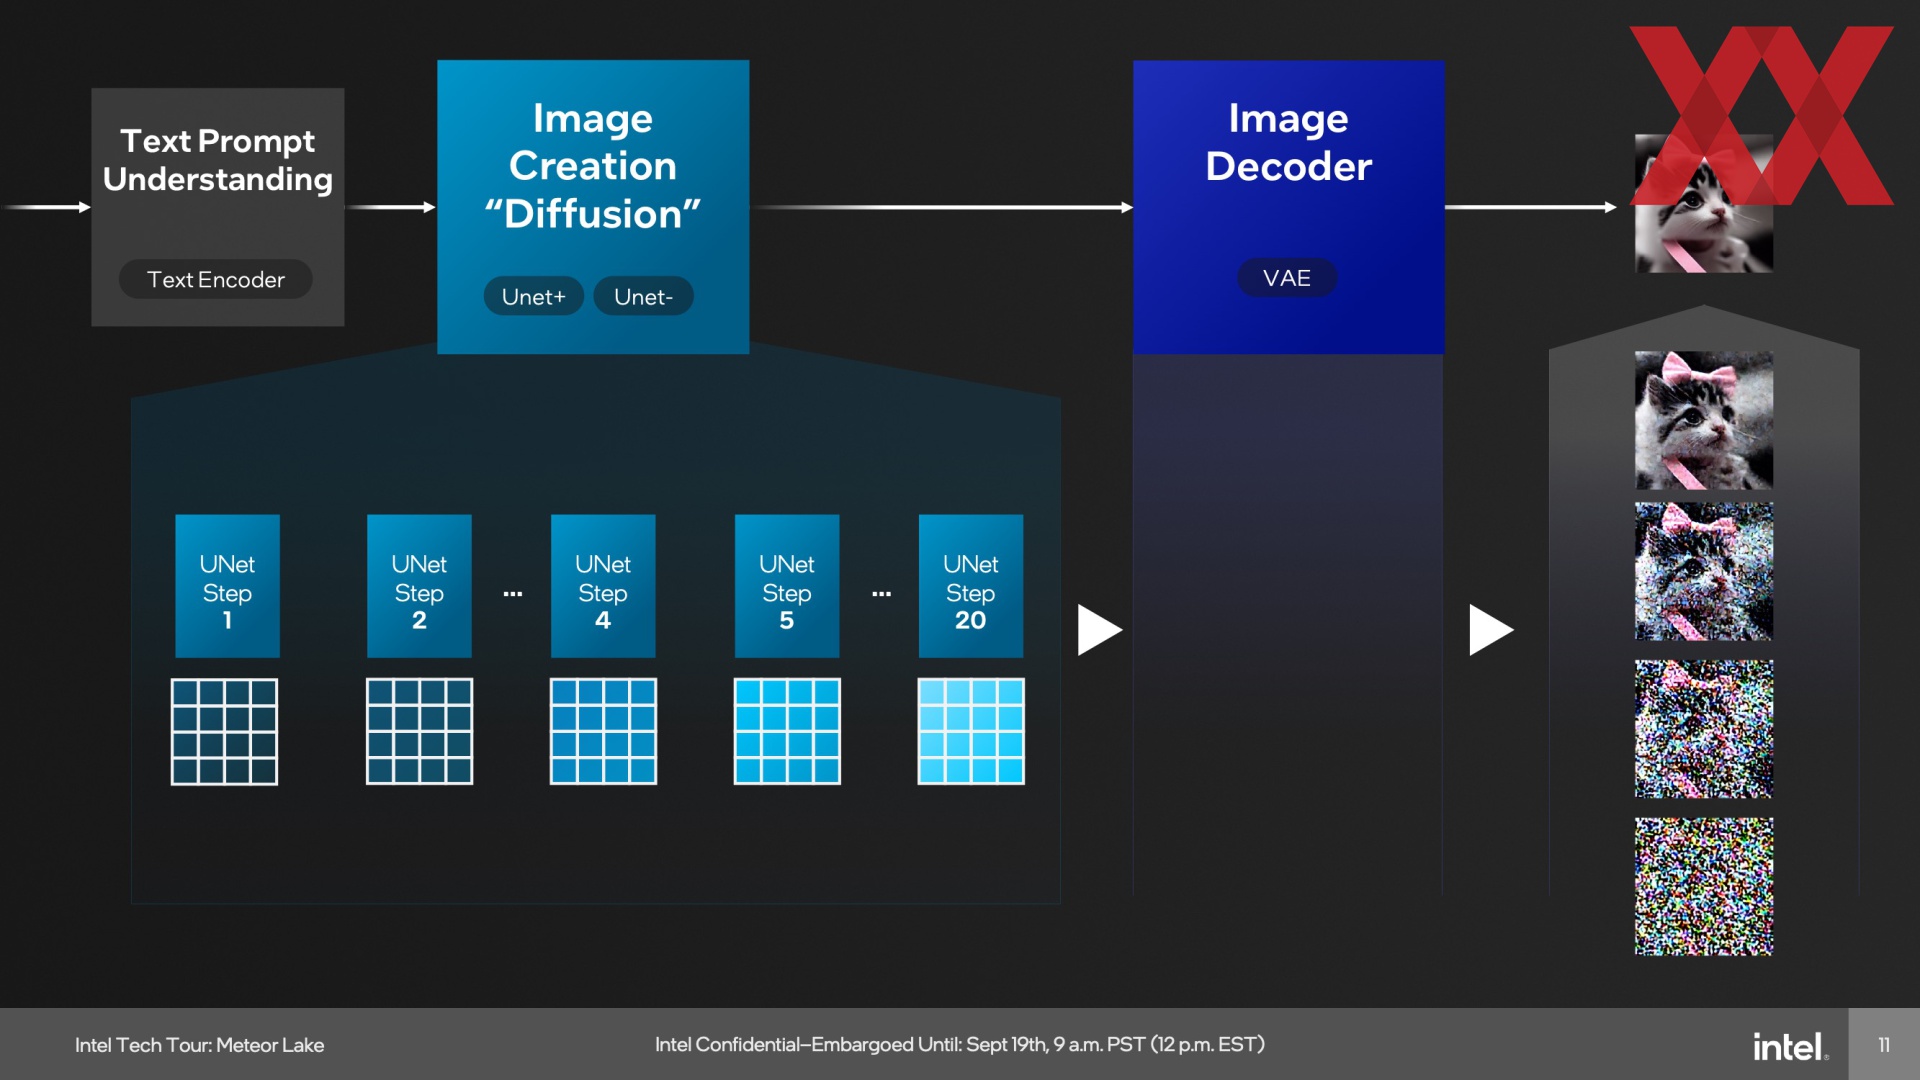Image resolution: width=1920 pixels, height=1080 pixels.
Task: Click the "Intel Confidential–Embargoed Until" footer text
Action: (x=960, y=1045)
